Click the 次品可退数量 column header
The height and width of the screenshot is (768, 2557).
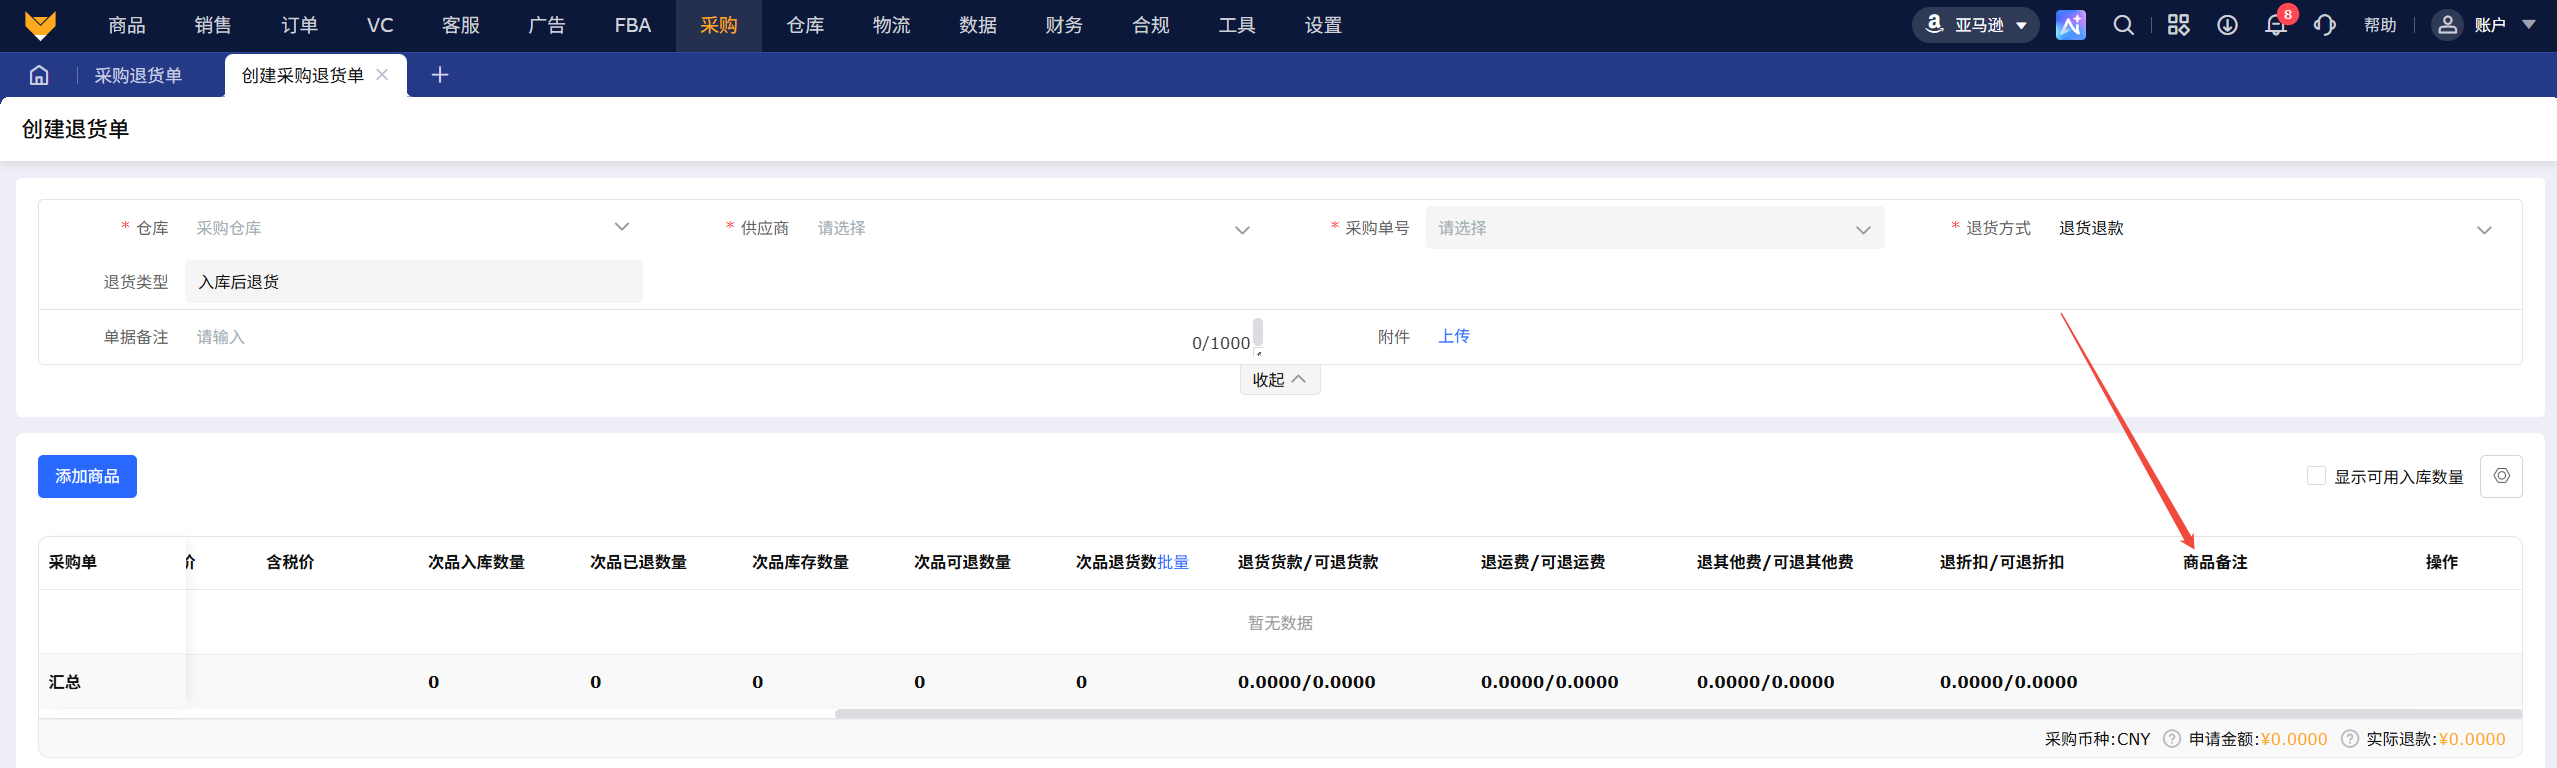(962, 562)
